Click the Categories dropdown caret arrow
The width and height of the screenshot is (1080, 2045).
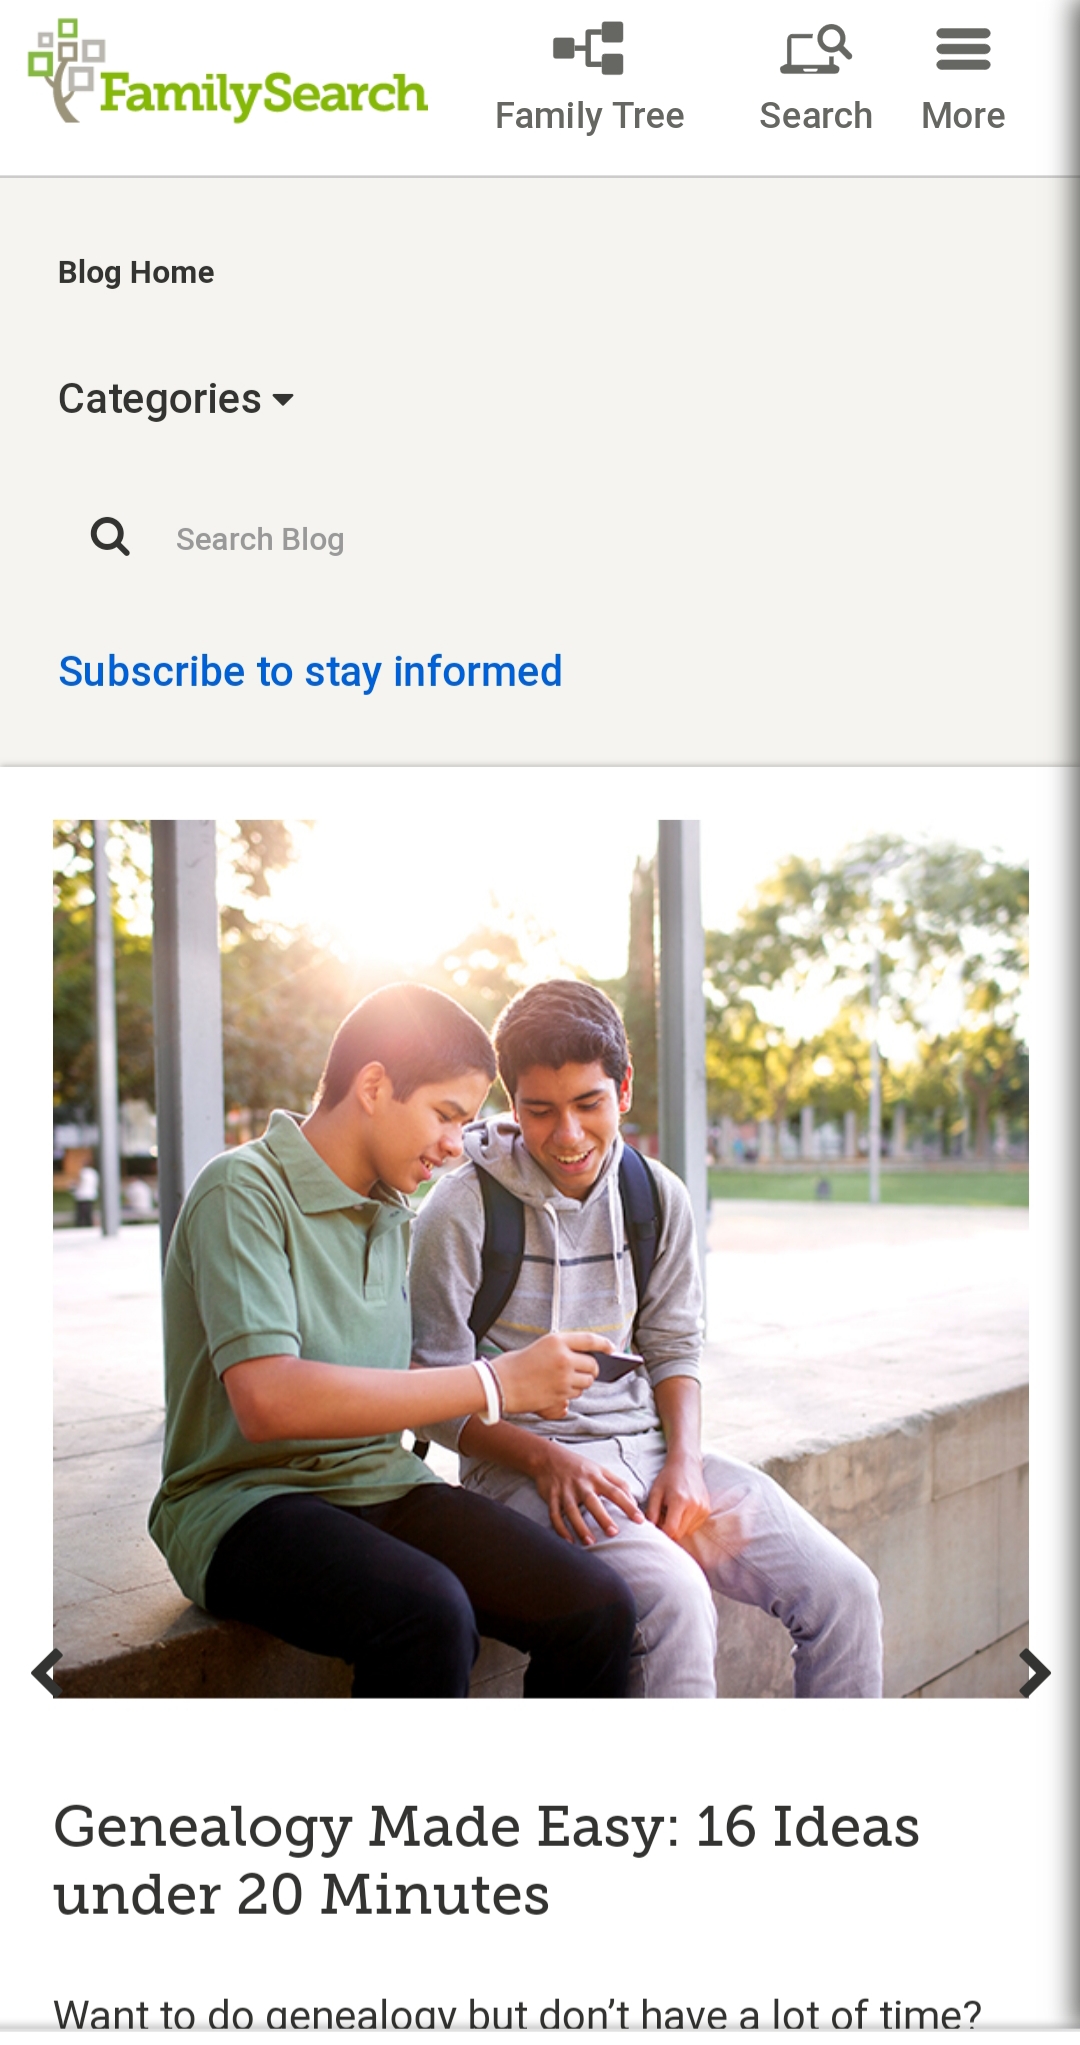[x=283, y=400]
